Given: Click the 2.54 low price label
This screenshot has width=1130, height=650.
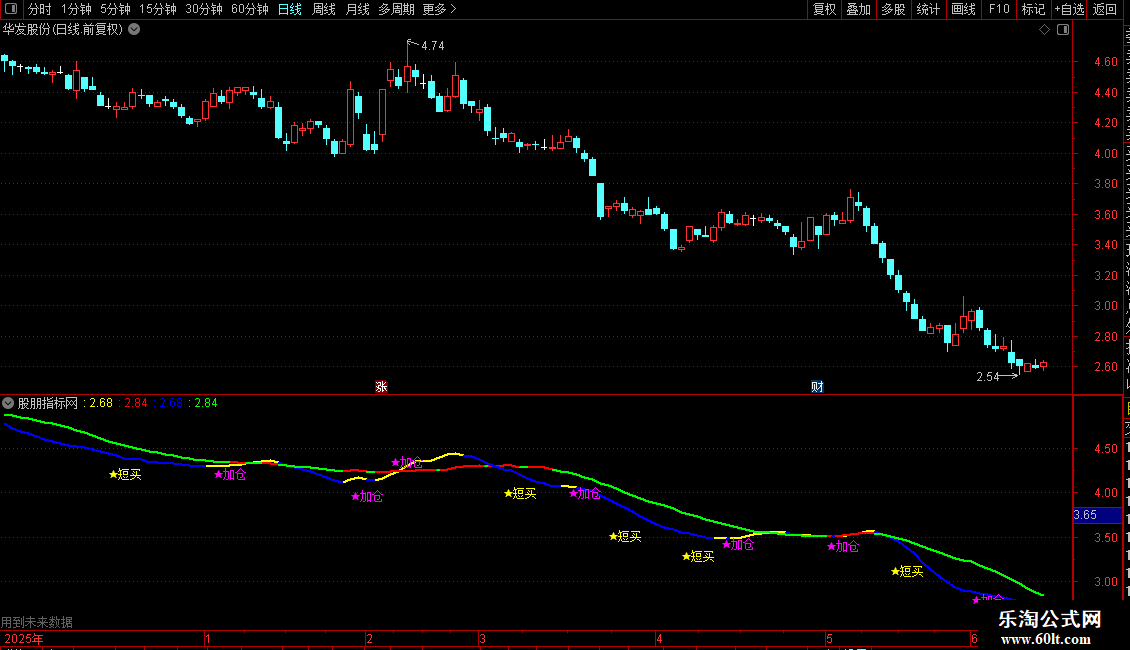Looking at the screenshot, I should [987, 377].
